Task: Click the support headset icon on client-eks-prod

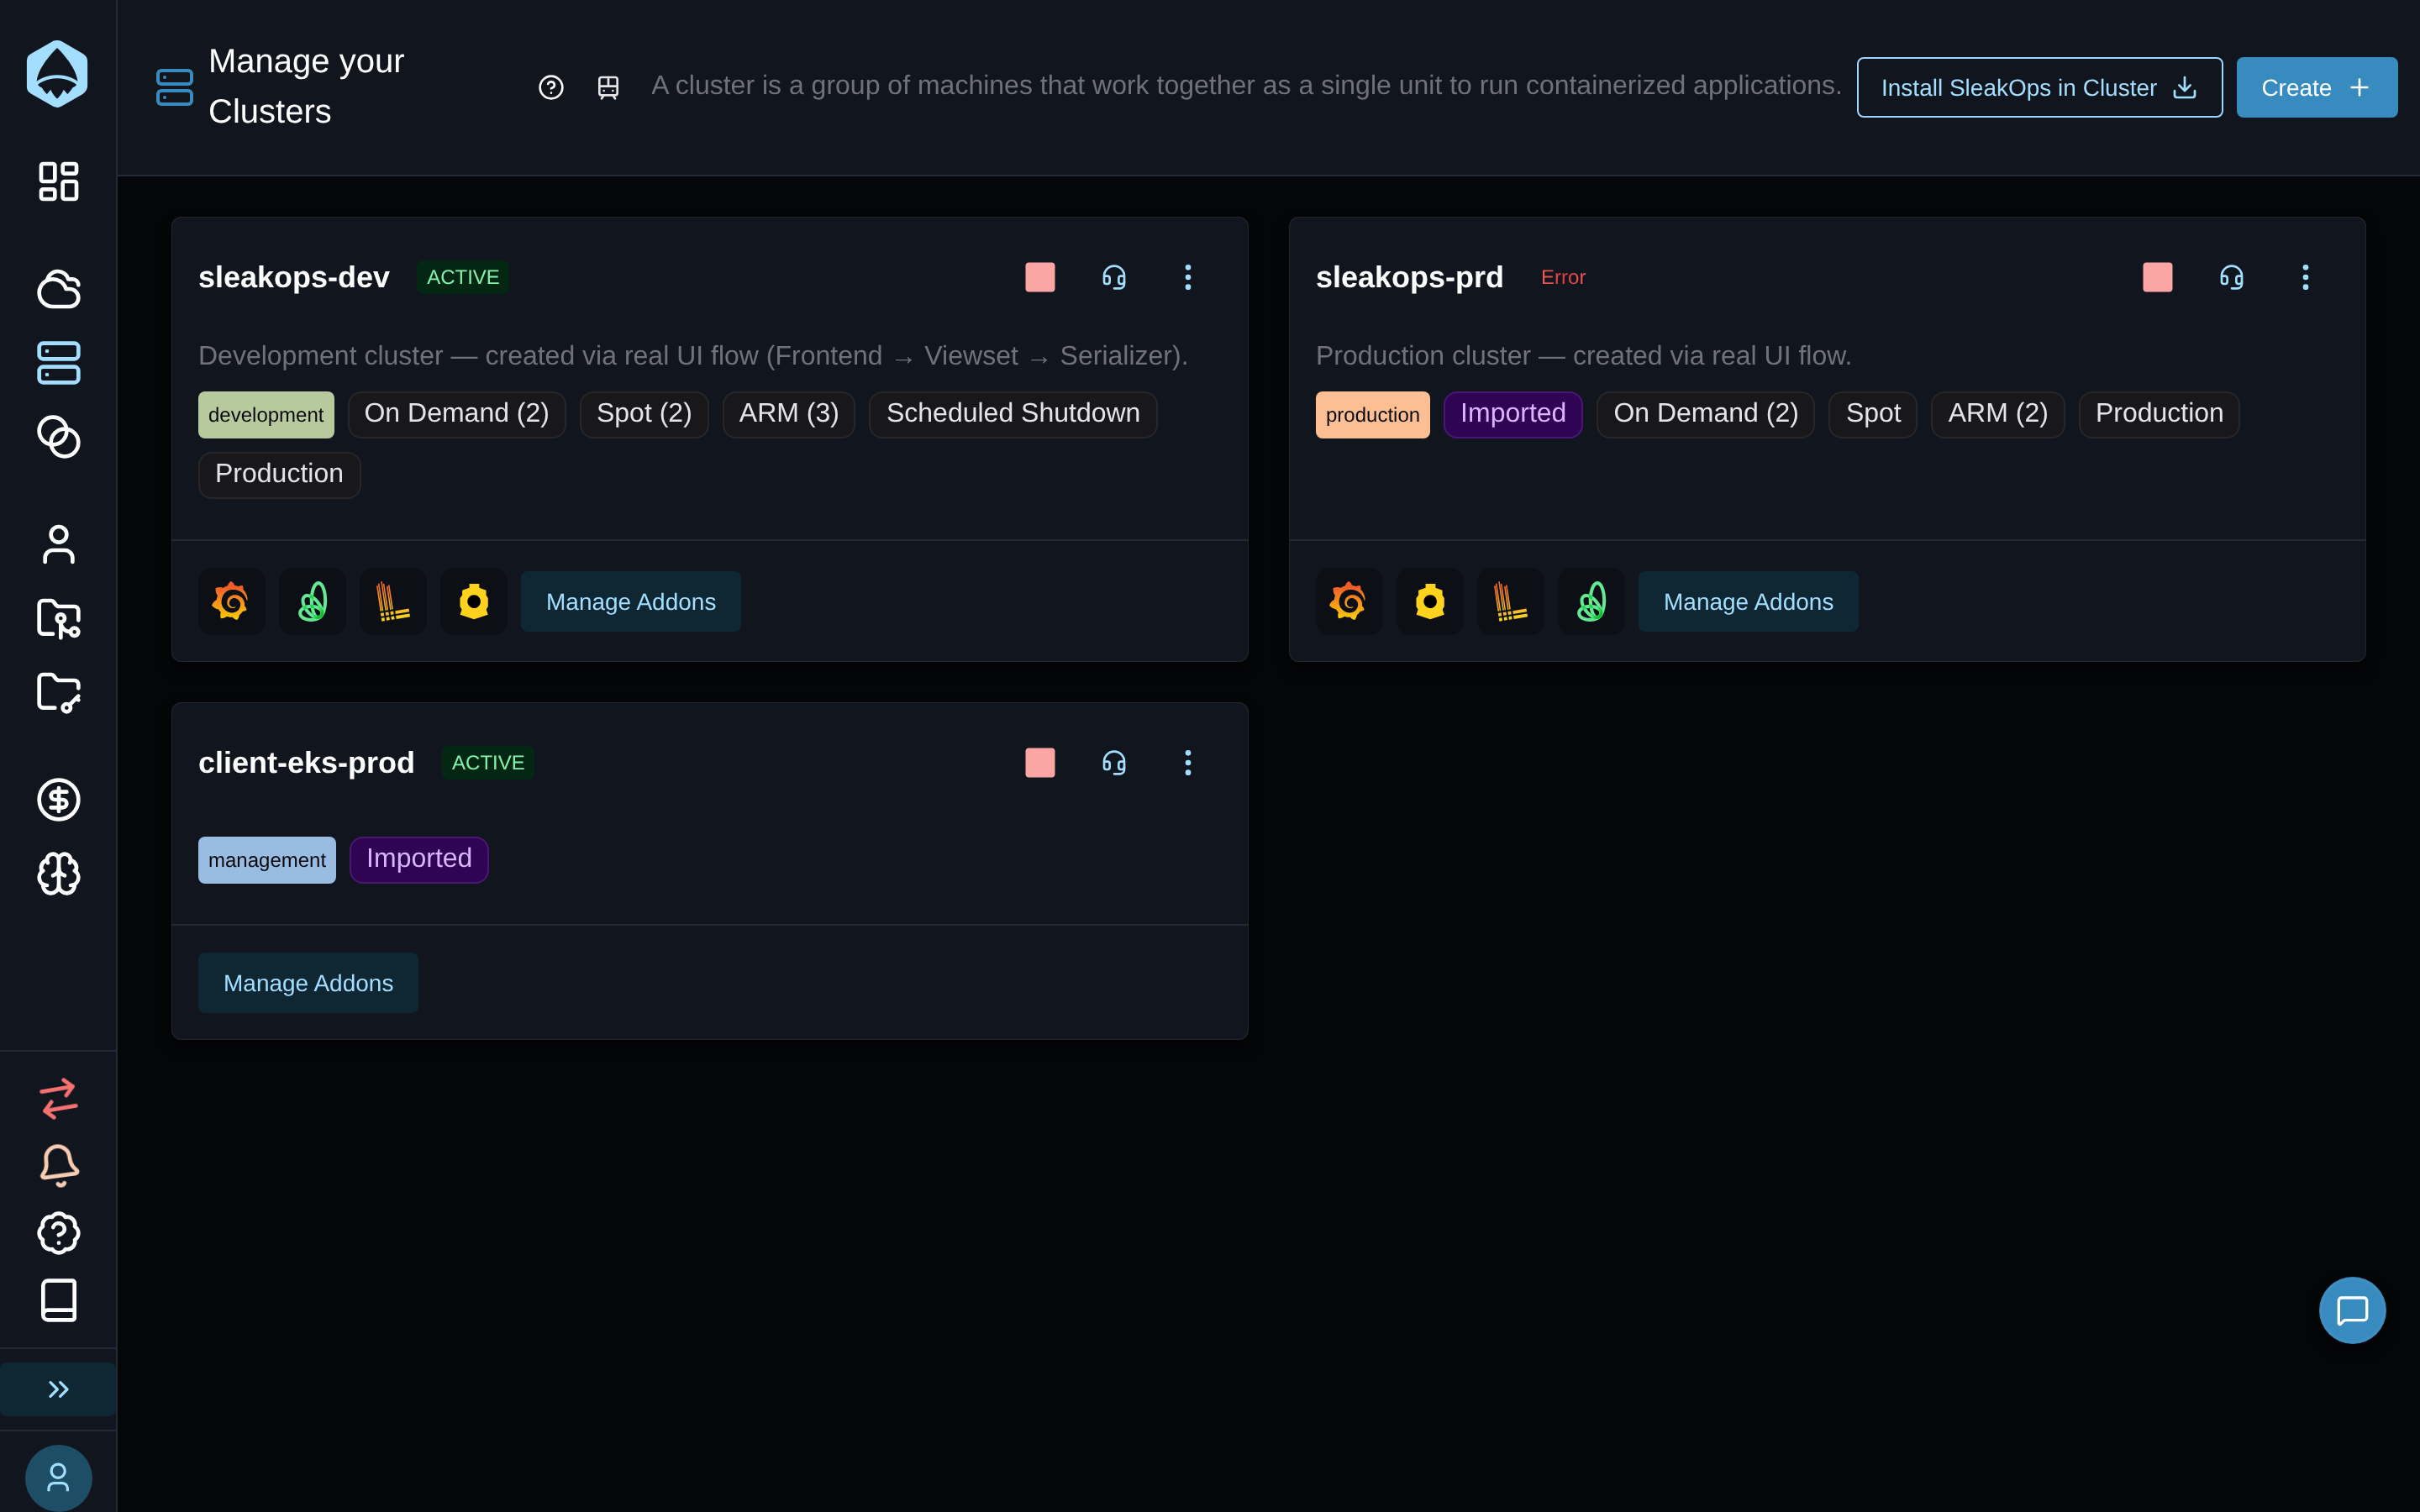Action: (1114, 763)
